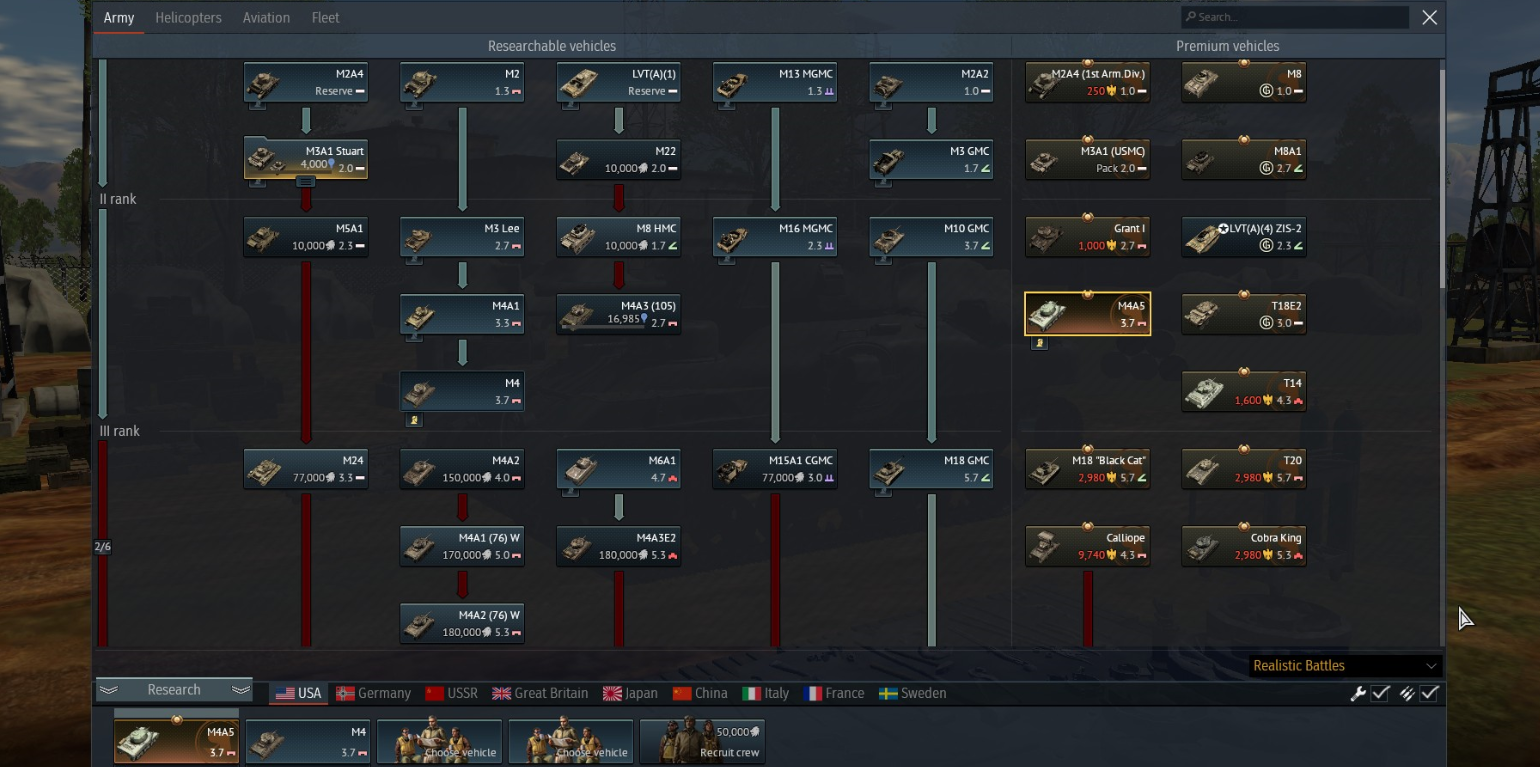
Task: Choose the M5A1 light tank card
Action: [x=306, y=237]
